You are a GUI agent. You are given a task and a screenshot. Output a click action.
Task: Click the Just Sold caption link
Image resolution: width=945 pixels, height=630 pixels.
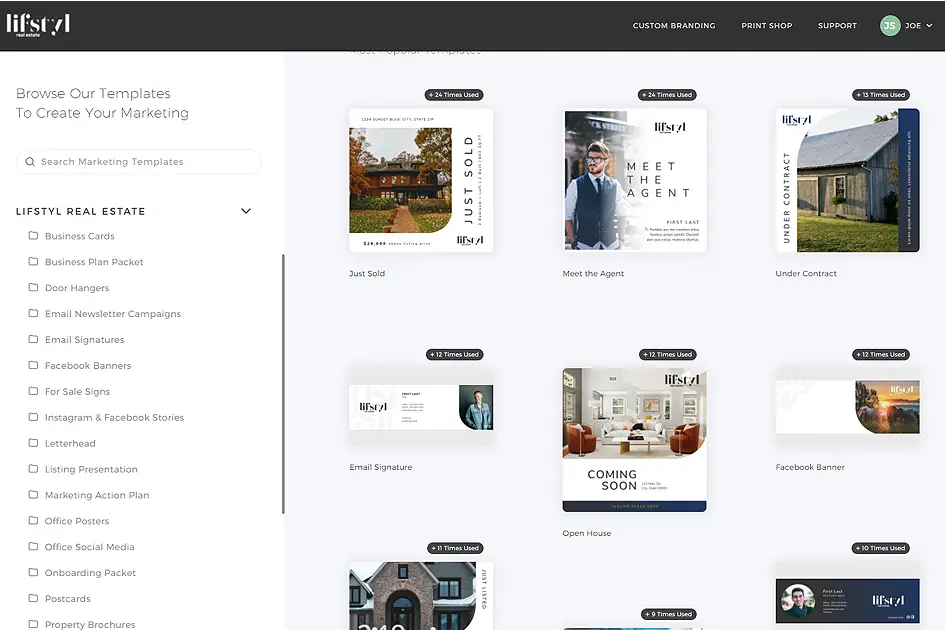click(367, 274)
